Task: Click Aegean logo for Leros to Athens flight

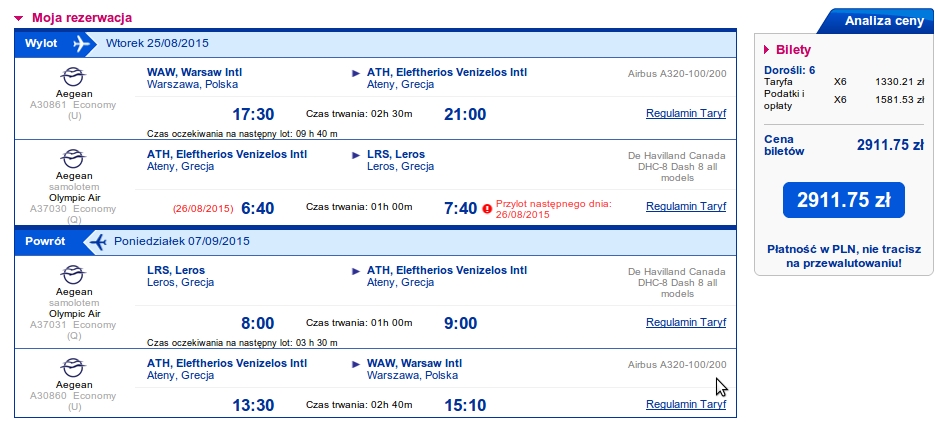Action: [74, 275]
